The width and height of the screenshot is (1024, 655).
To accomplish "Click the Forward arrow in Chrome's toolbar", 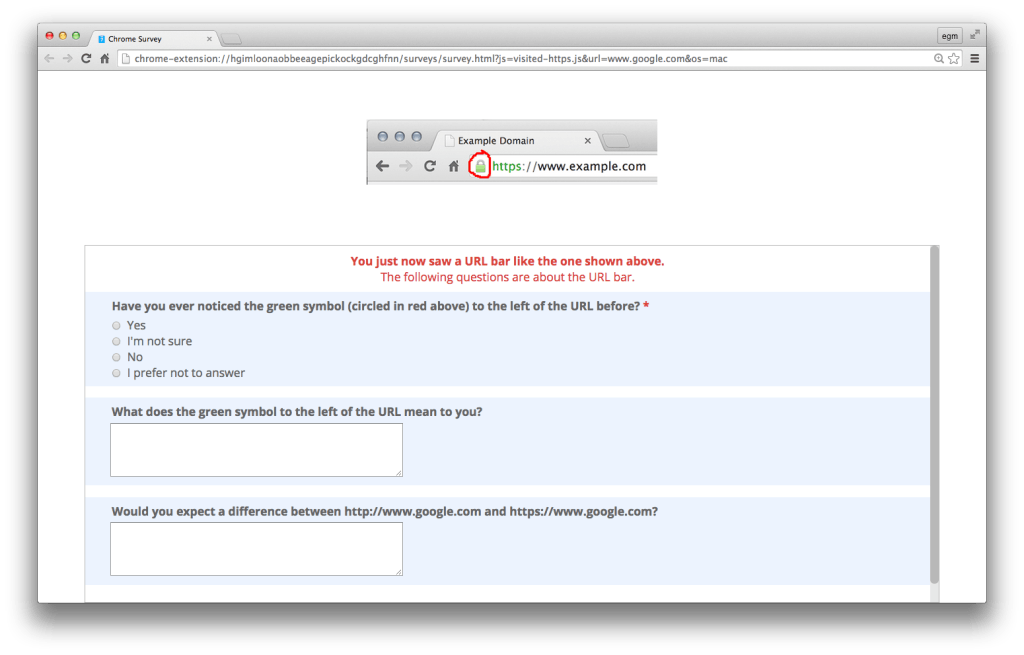I will click(x=67, y=59).
